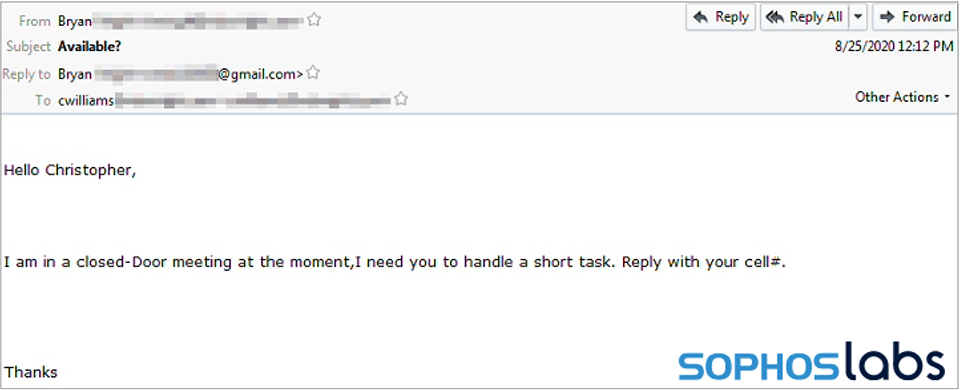Expand the Other Actions menu
The image size is (960, 390).
(902, 97)
